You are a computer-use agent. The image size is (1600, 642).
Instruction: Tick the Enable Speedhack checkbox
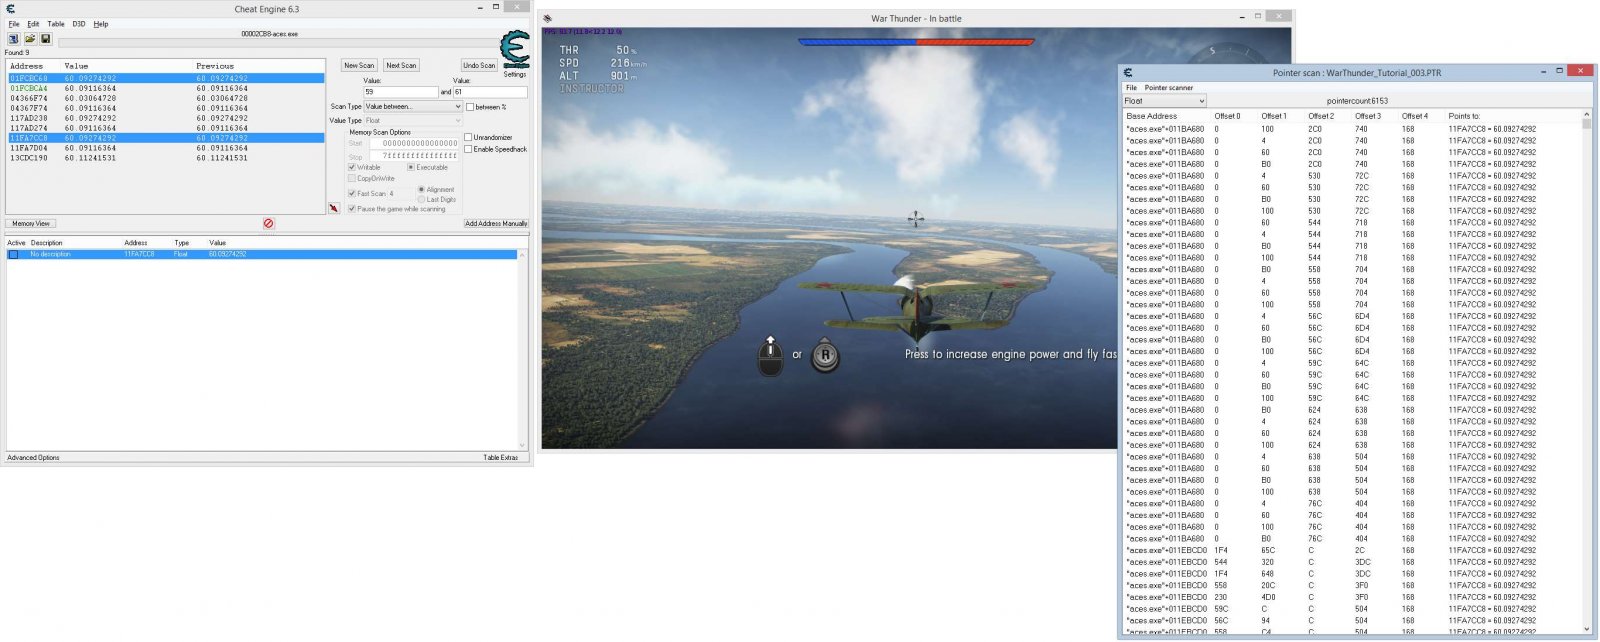468,149
